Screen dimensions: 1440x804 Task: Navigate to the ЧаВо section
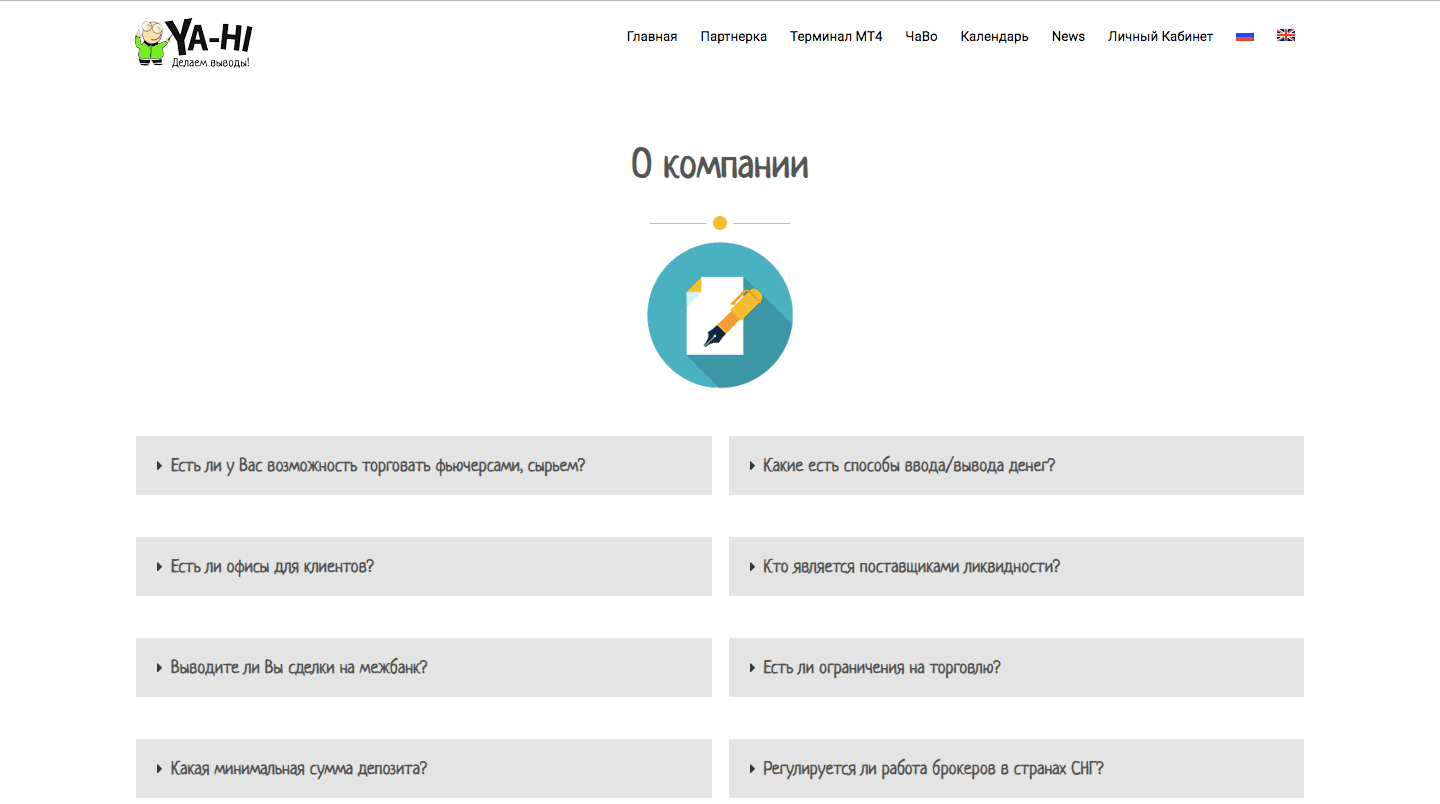coord(921,36)
